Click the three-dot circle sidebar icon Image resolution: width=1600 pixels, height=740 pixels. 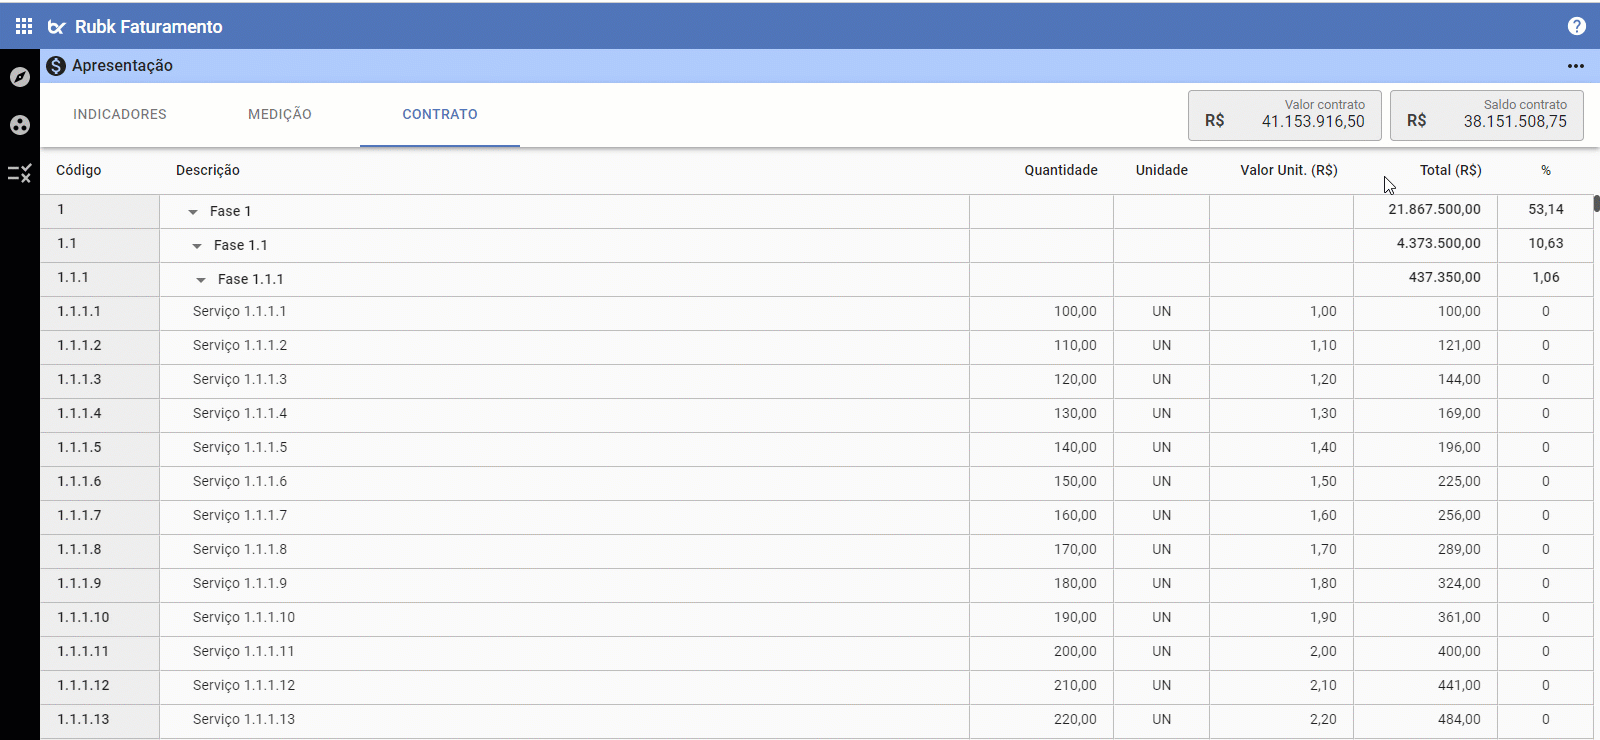point(20,125)
